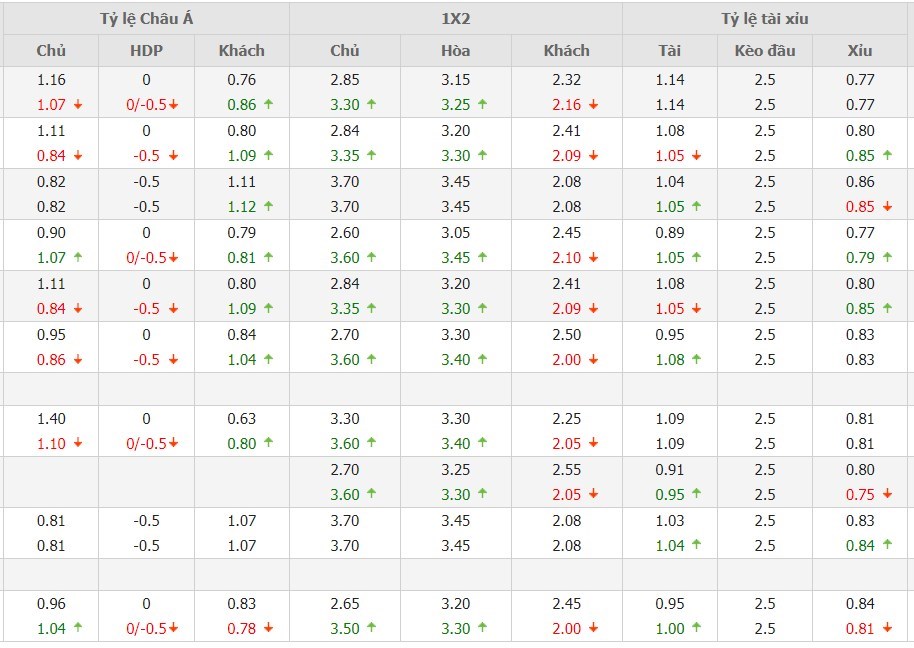Open the Tỷ lệ tài xỉu section header
Image resolution: width=914 pixels, height=648 pixels.
765,18
